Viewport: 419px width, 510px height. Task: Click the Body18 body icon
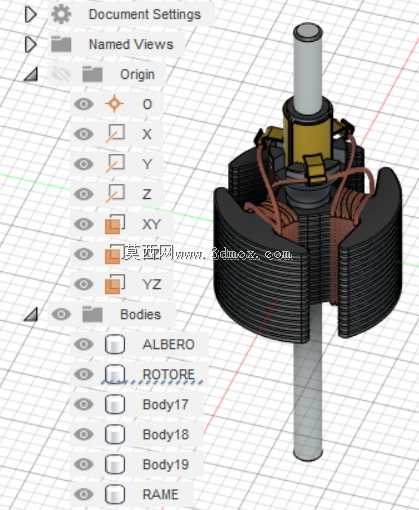tap(115, 434)
